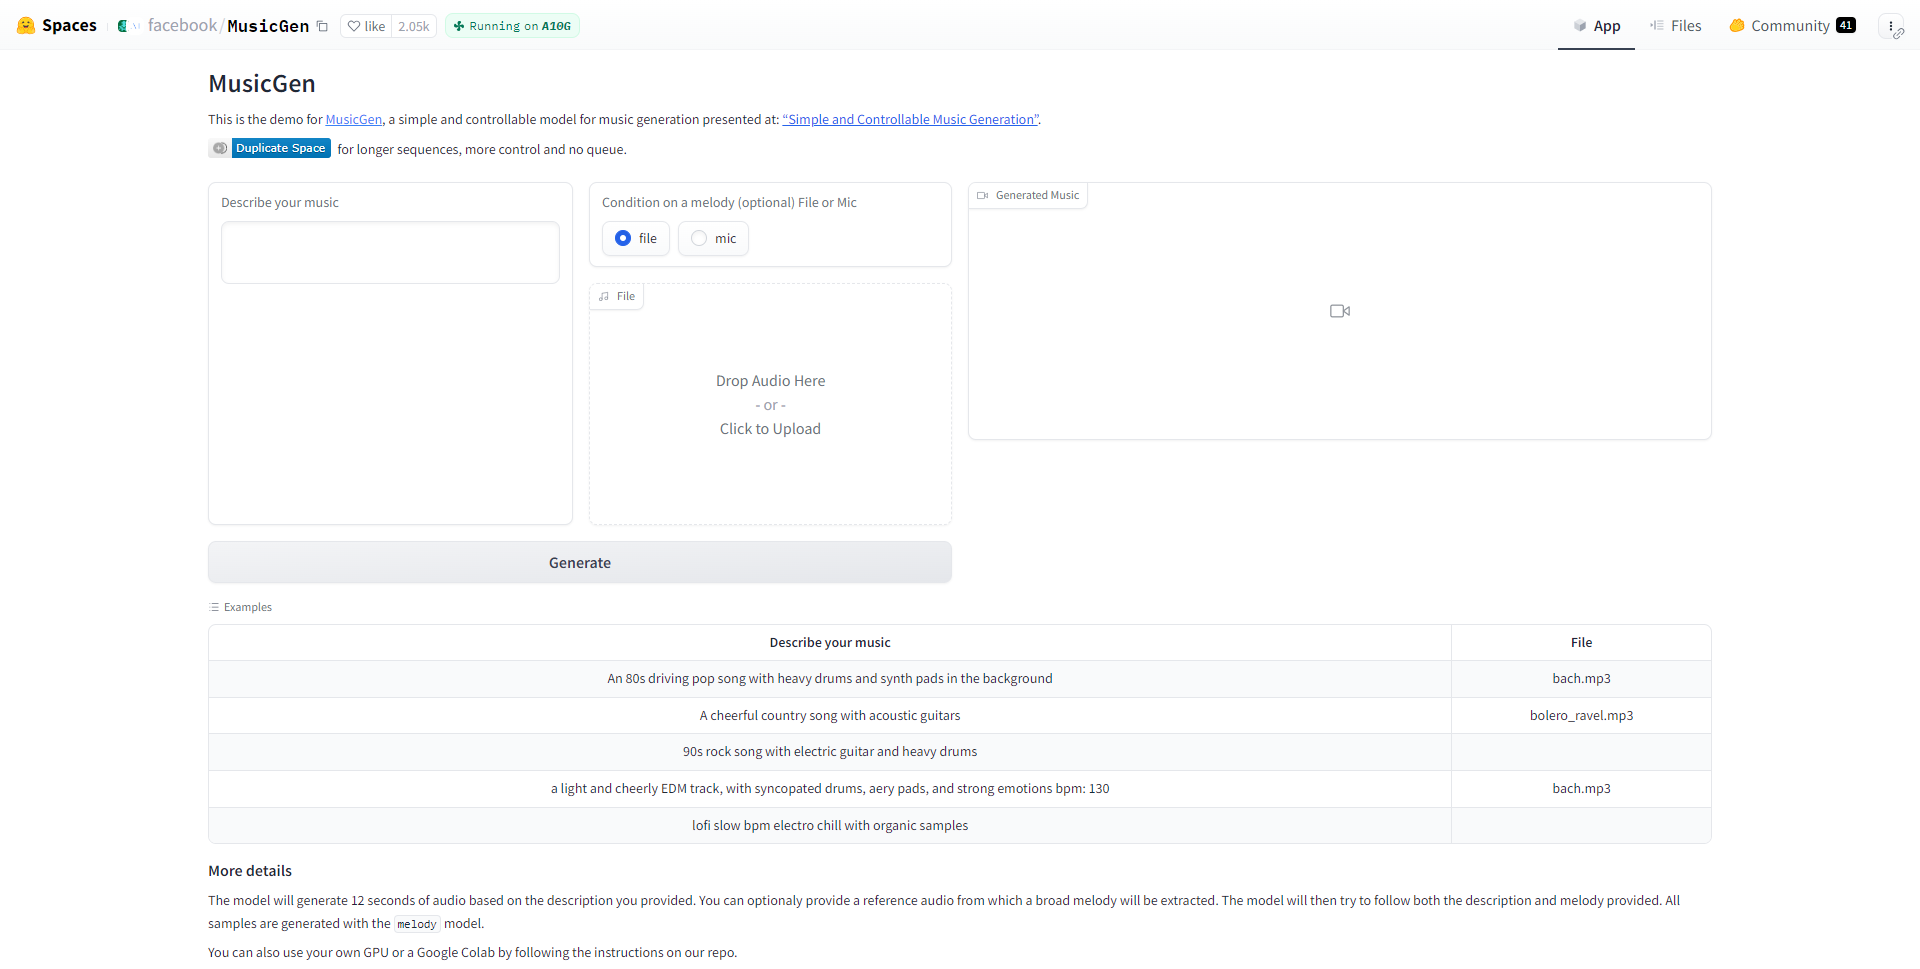The width and height of the screenshot is (1920, 969).
Task: Select the cheerful country song example row
Action: tap(829, 716)
